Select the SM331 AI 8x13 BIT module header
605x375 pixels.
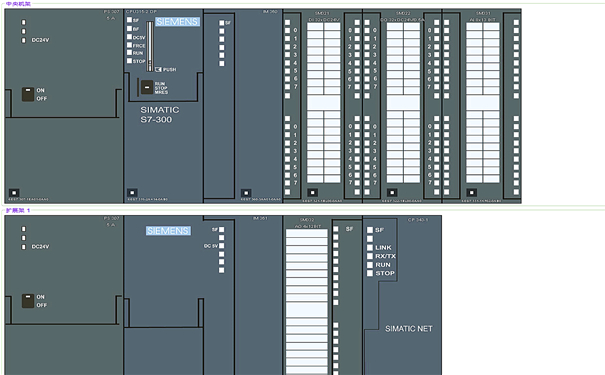coord(483,16)
